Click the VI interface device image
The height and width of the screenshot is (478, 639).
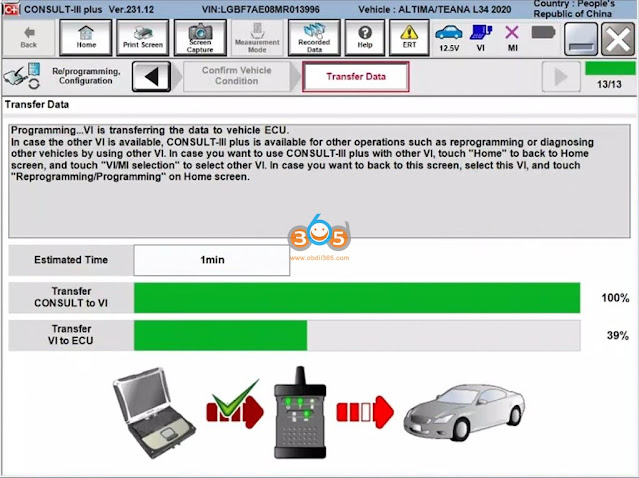[x=300, y=412]
